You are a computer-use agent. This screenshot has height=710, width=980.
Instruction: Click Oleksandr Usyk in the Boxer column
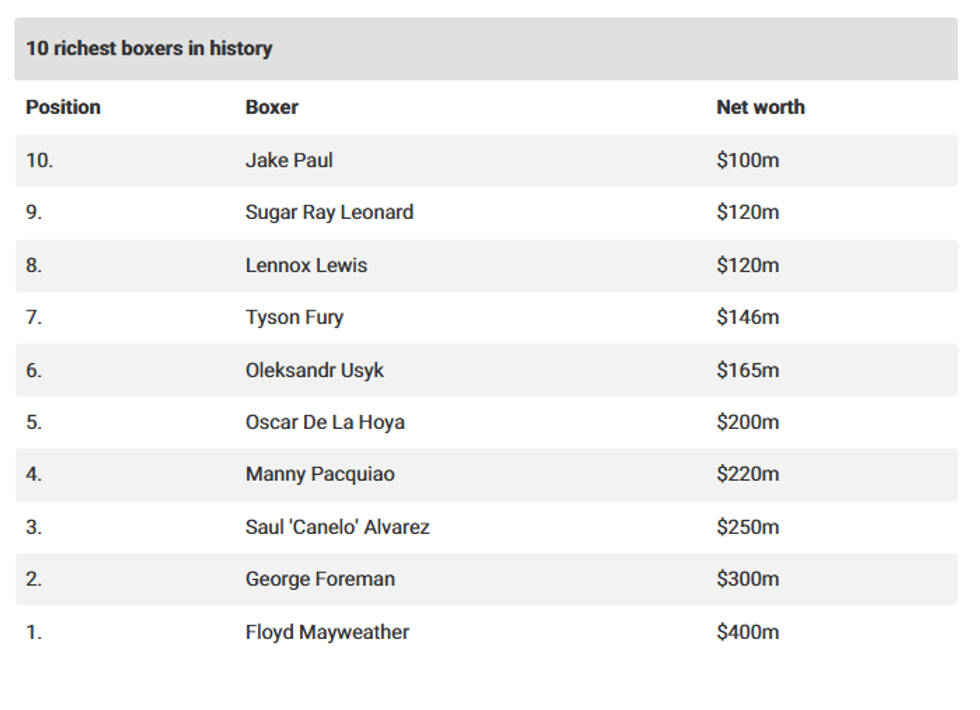314,370
